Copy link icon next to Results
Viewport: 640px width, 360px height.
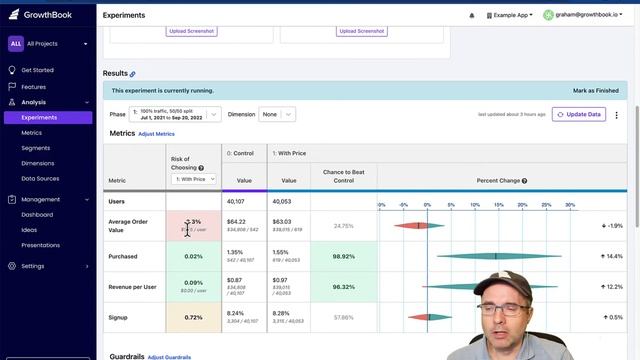point(133,74)
